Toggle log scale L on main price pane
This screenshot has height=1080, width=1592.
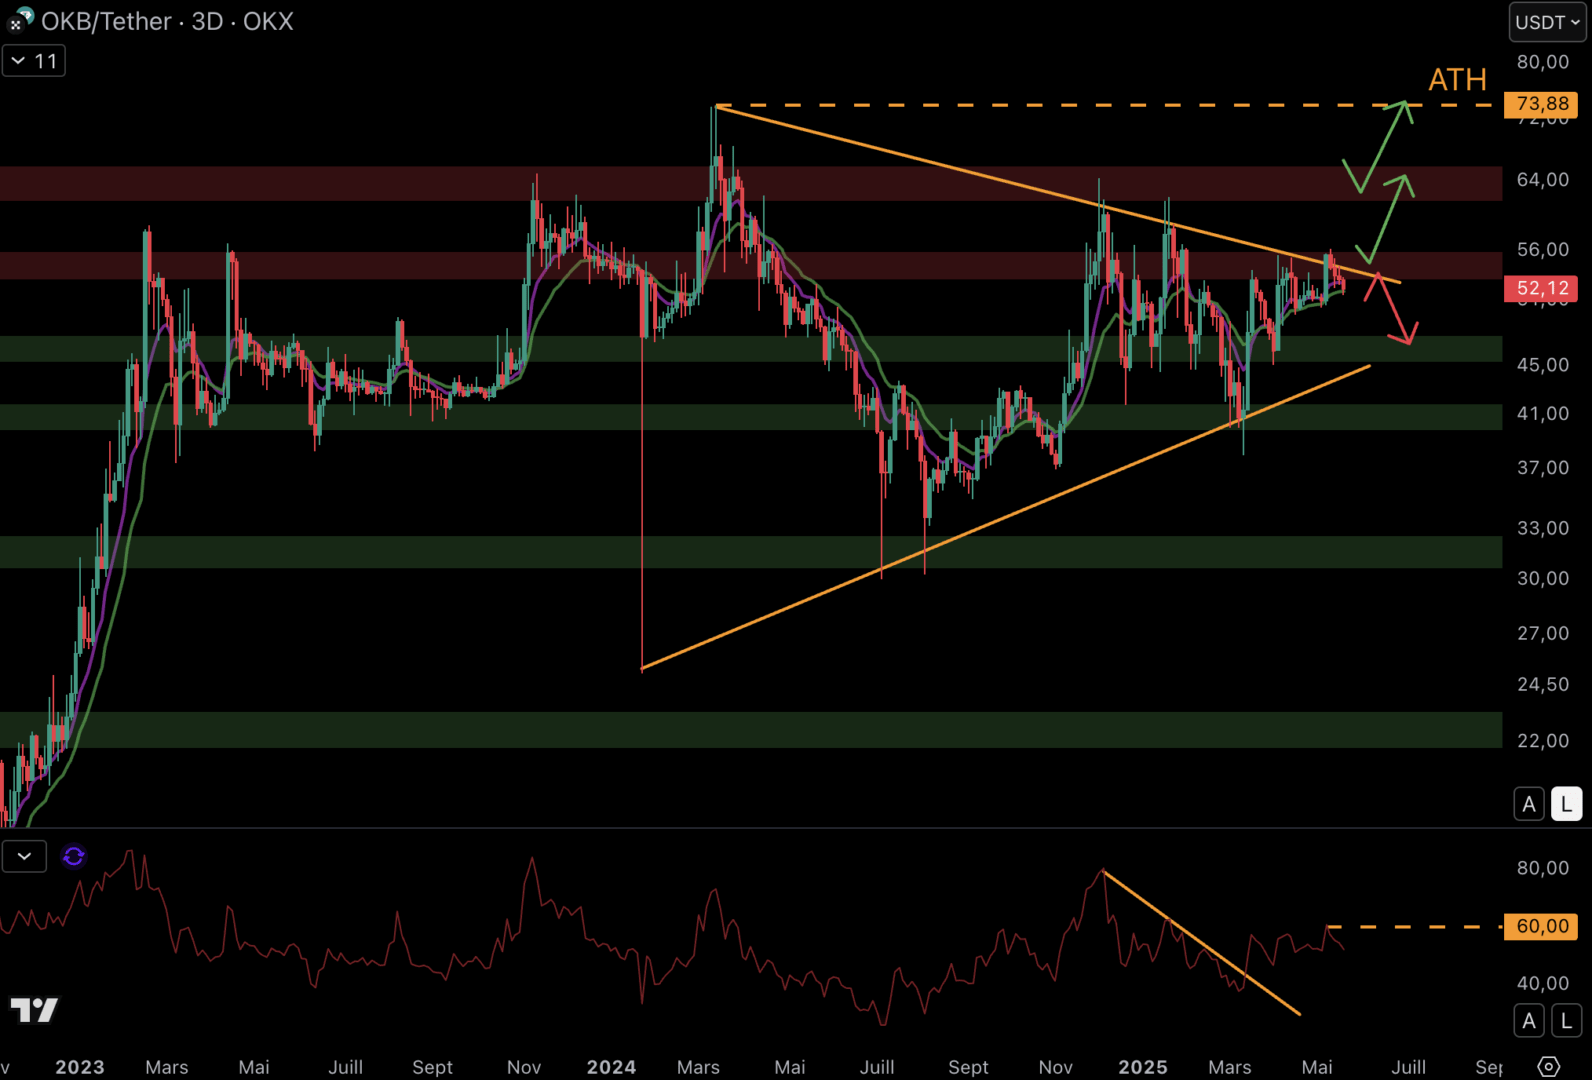[x=1566, y=804]
